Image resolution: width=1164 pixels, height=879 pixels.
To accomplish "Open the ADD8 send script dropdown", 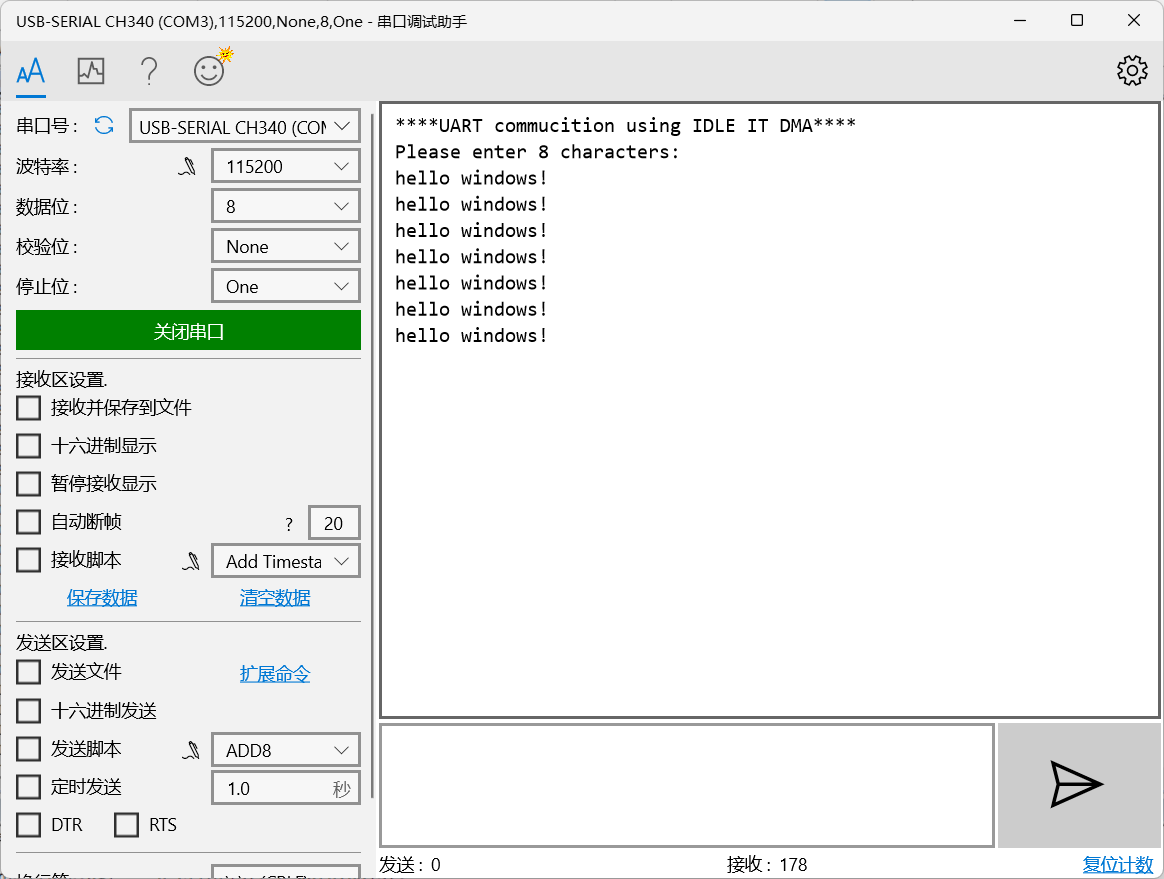I will [286, 750].
